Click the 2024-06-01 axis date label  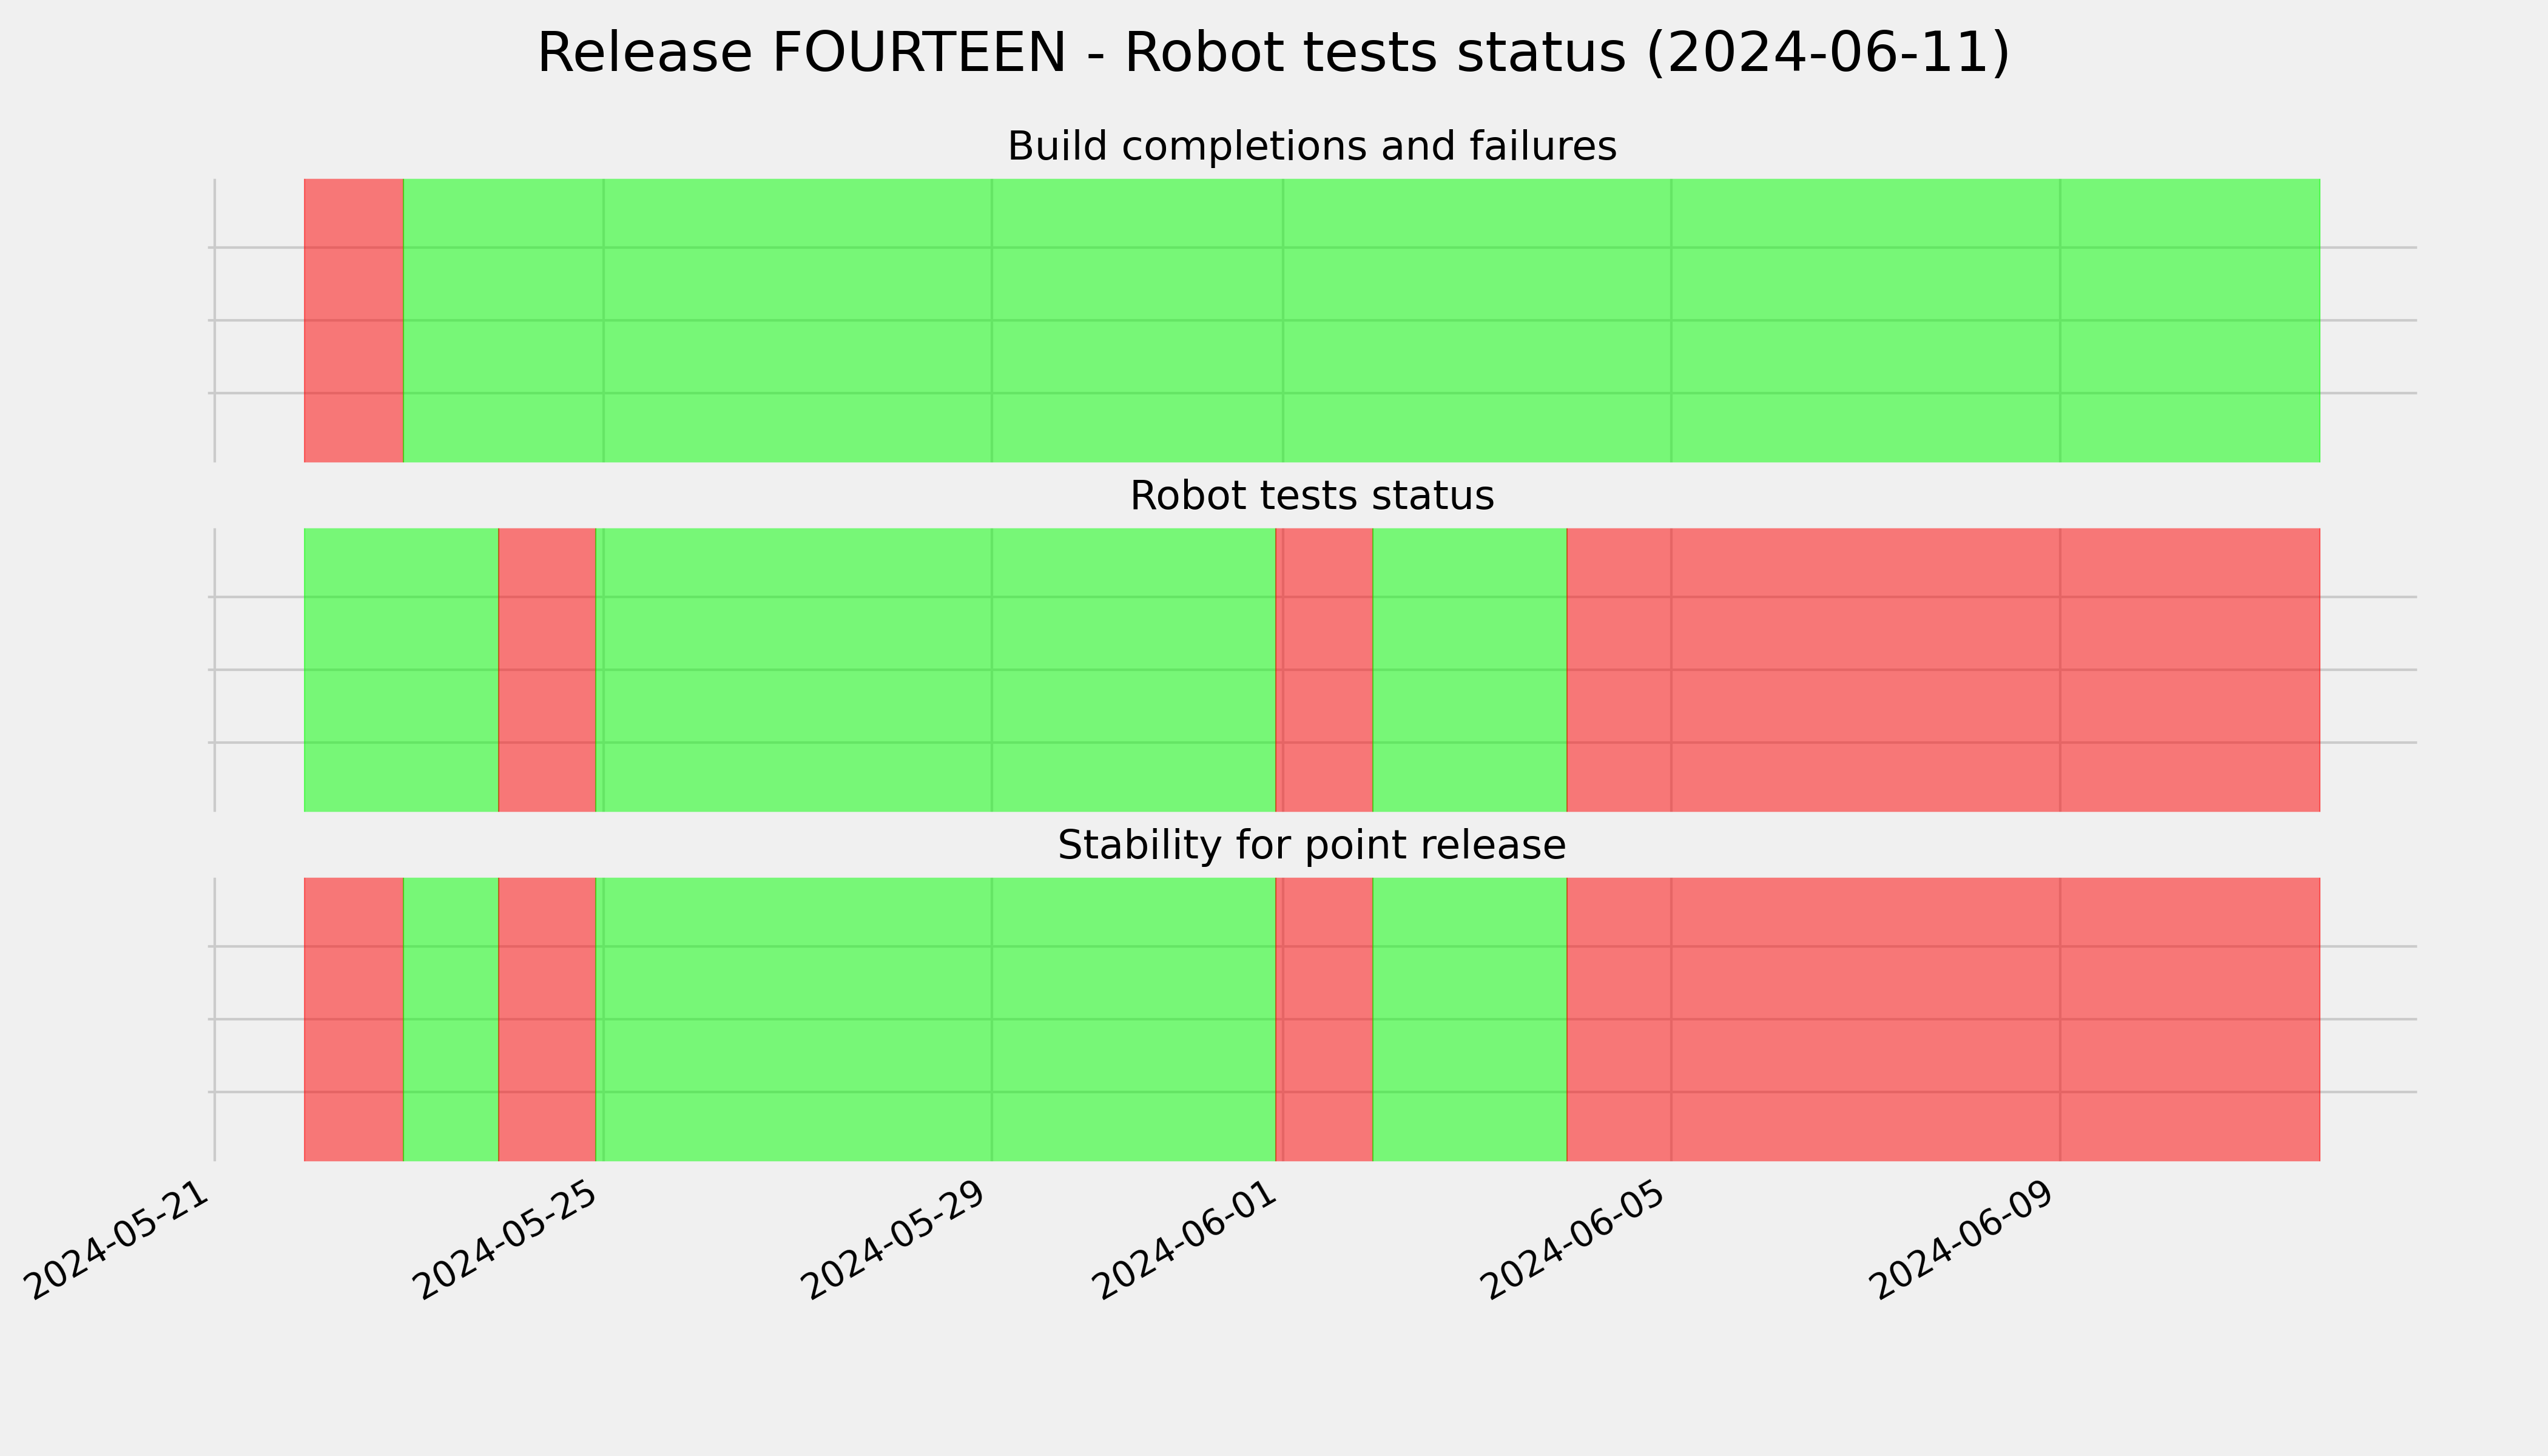point(1188,1239)
